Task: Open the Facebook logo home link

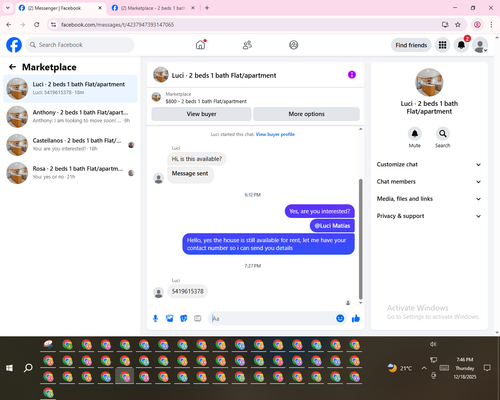Action: click(x=14, y=45)
